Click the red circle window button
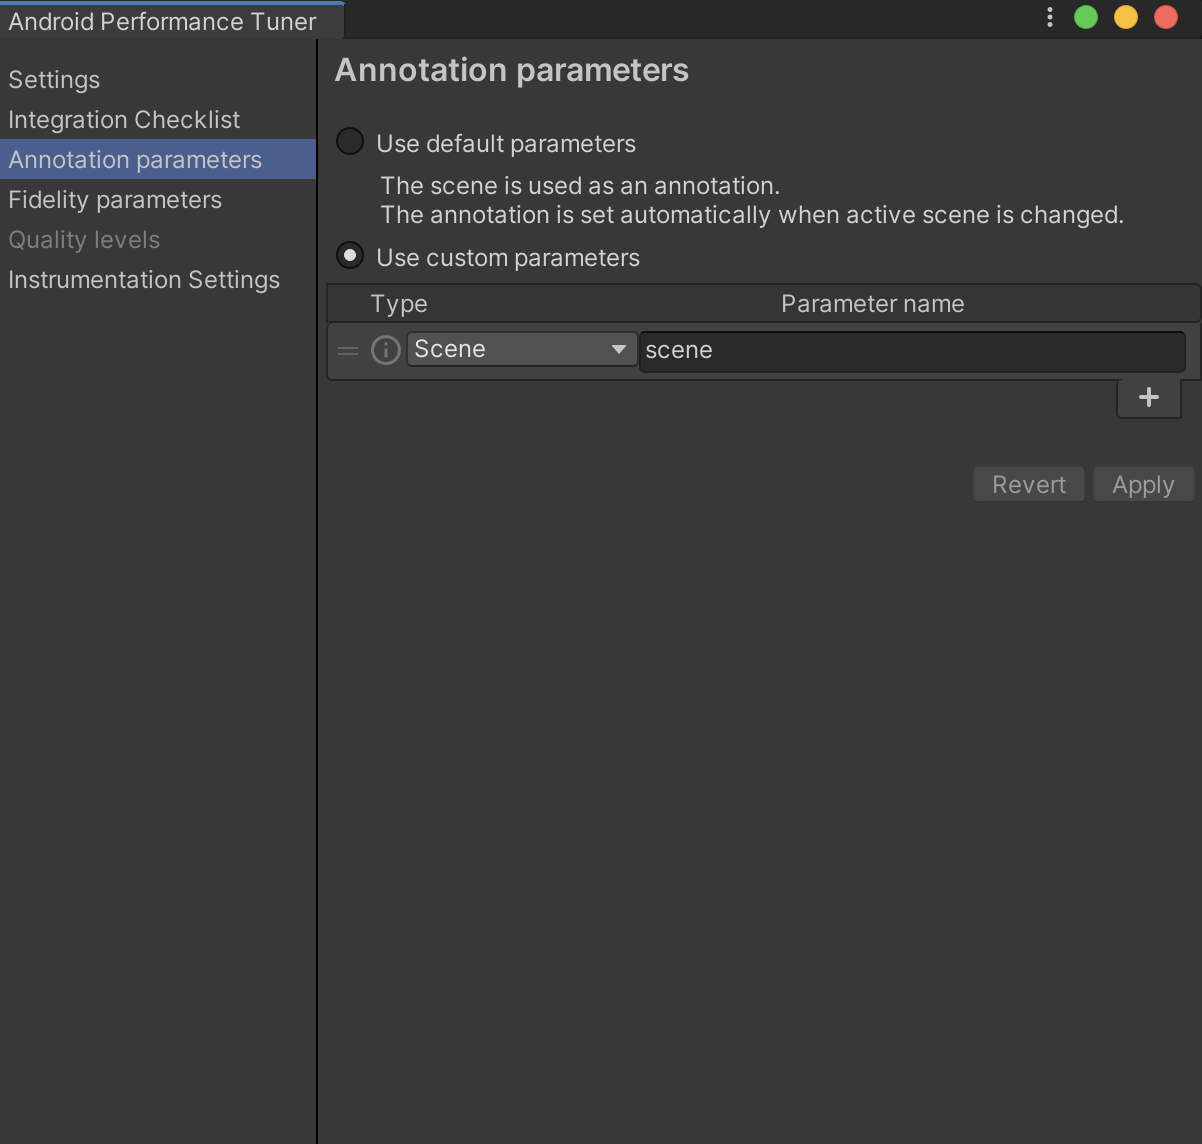The width and height of the screenshot is (1202, 1144). point(1166,17)
